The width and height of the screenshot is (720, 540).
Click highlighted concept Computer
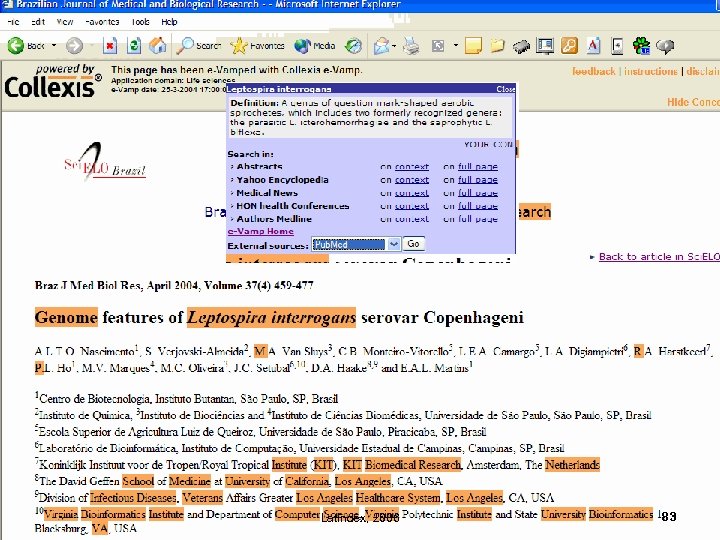pyautogui.click(x=297, y=514)
